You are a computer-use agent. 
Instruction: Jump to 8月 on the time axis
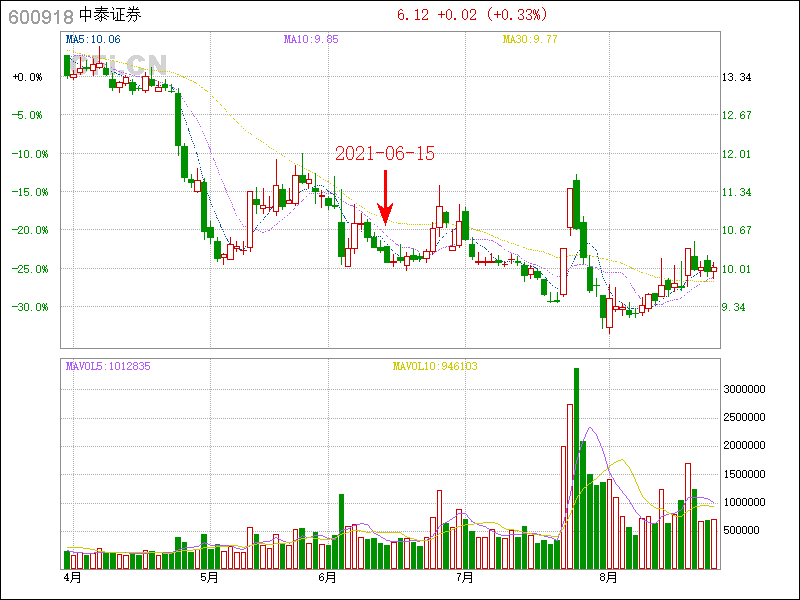tap(608, 578)
